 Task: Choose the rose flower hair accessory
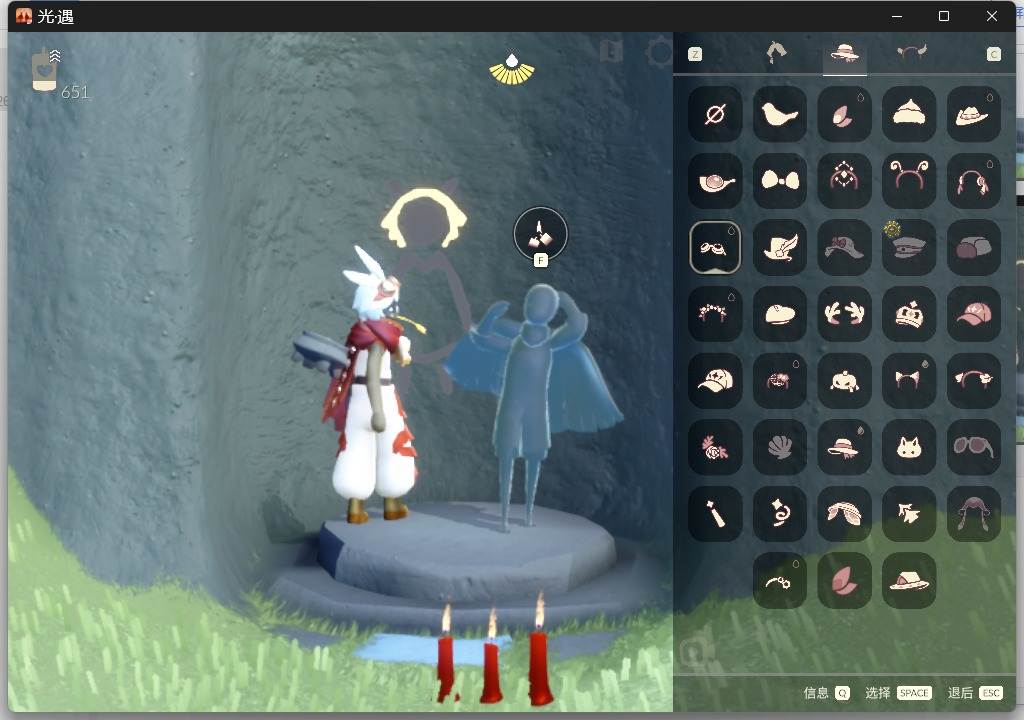click(715, 447)
